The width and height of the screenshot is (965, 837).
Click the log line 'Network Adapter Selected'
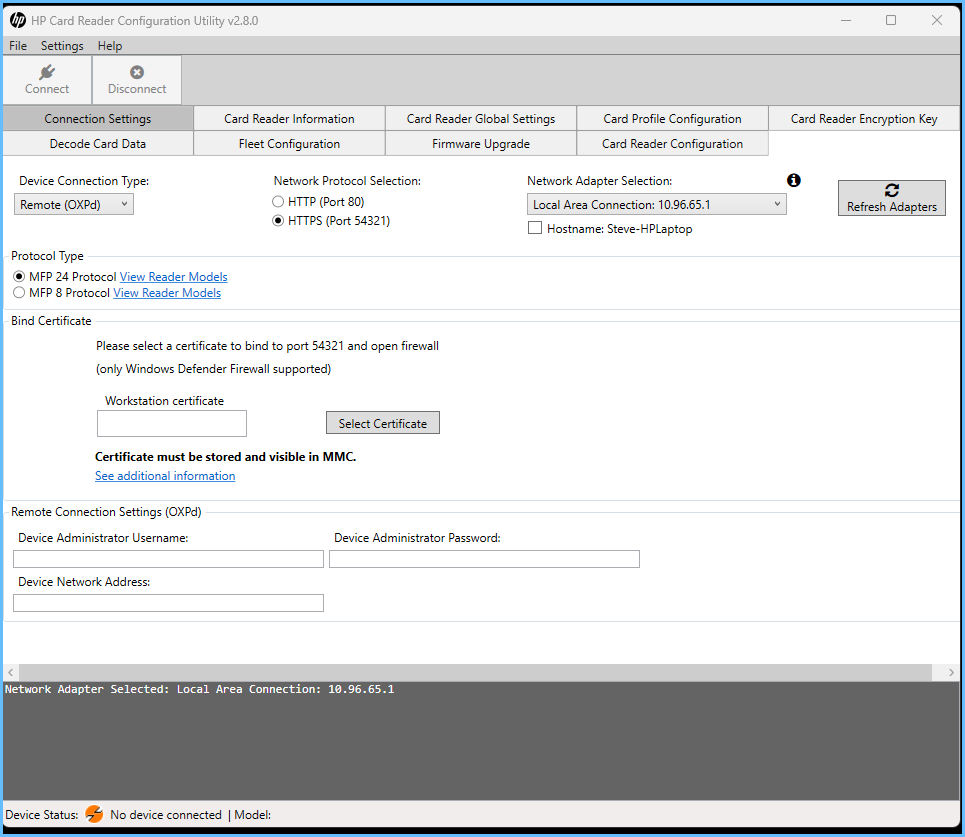(199, 689)
